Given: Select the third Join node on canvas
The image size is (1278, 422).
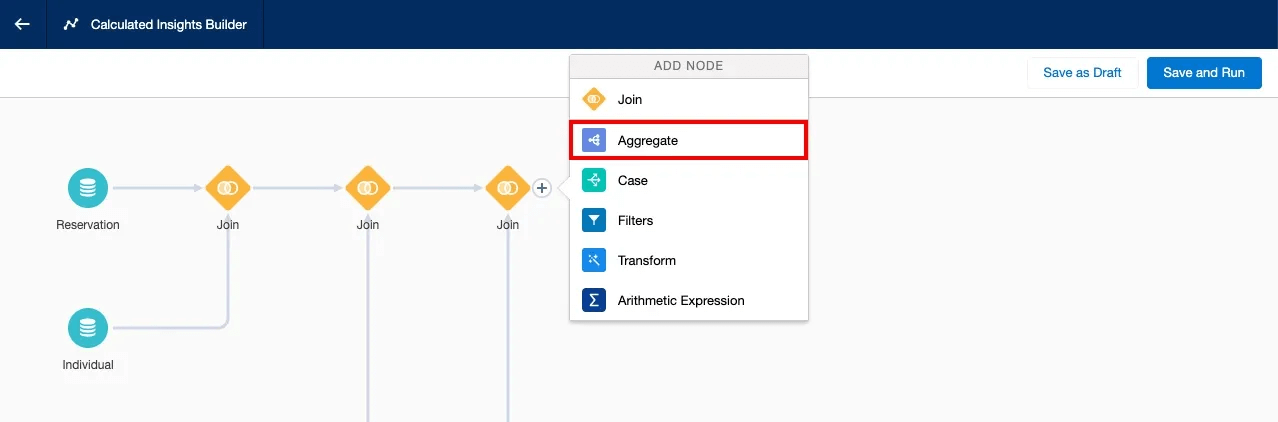Looking at the screenshot, I should (x=508, y=188).
